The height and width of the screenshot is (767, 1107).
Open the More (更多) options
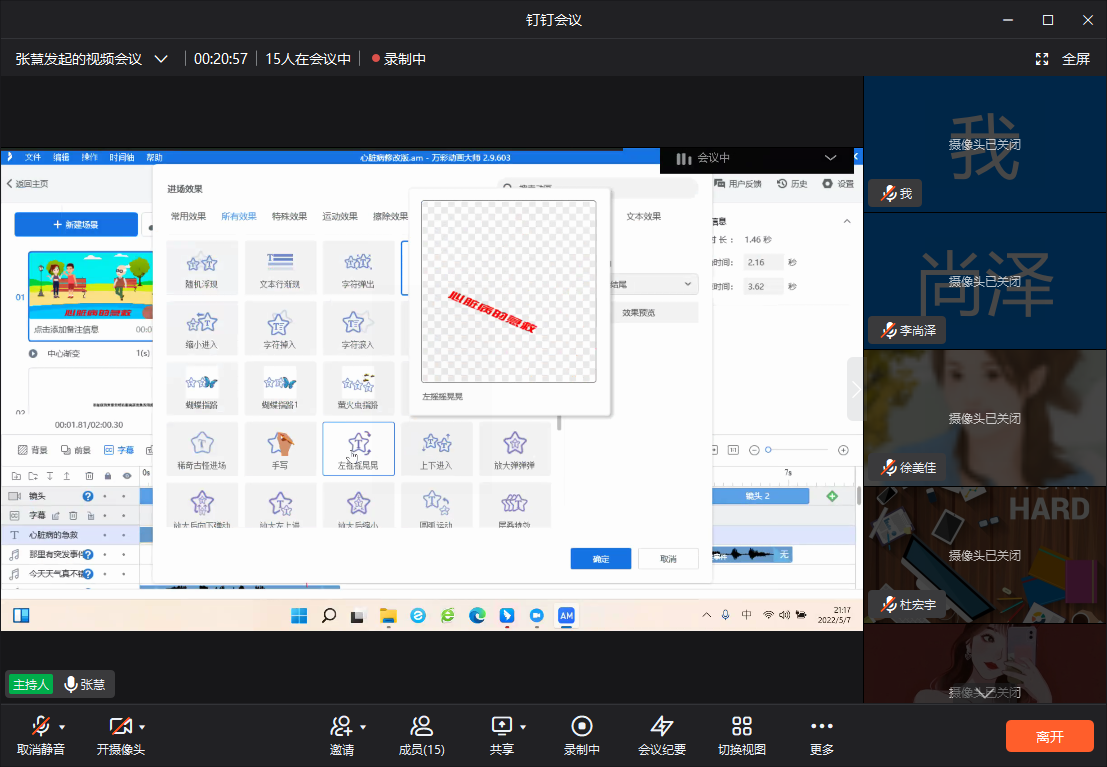[821, 726]
